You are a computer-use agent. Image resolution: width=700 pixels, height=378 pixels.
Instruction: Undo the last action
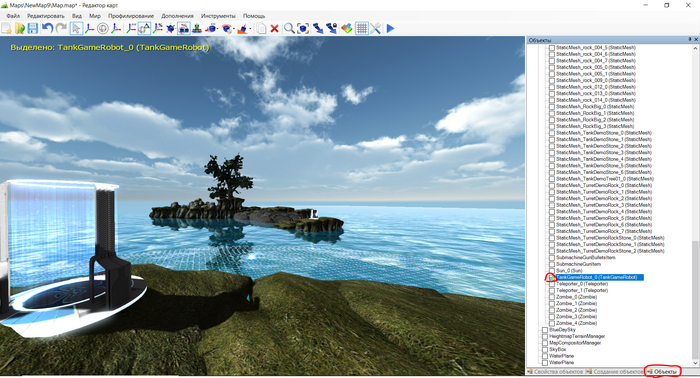47,29
